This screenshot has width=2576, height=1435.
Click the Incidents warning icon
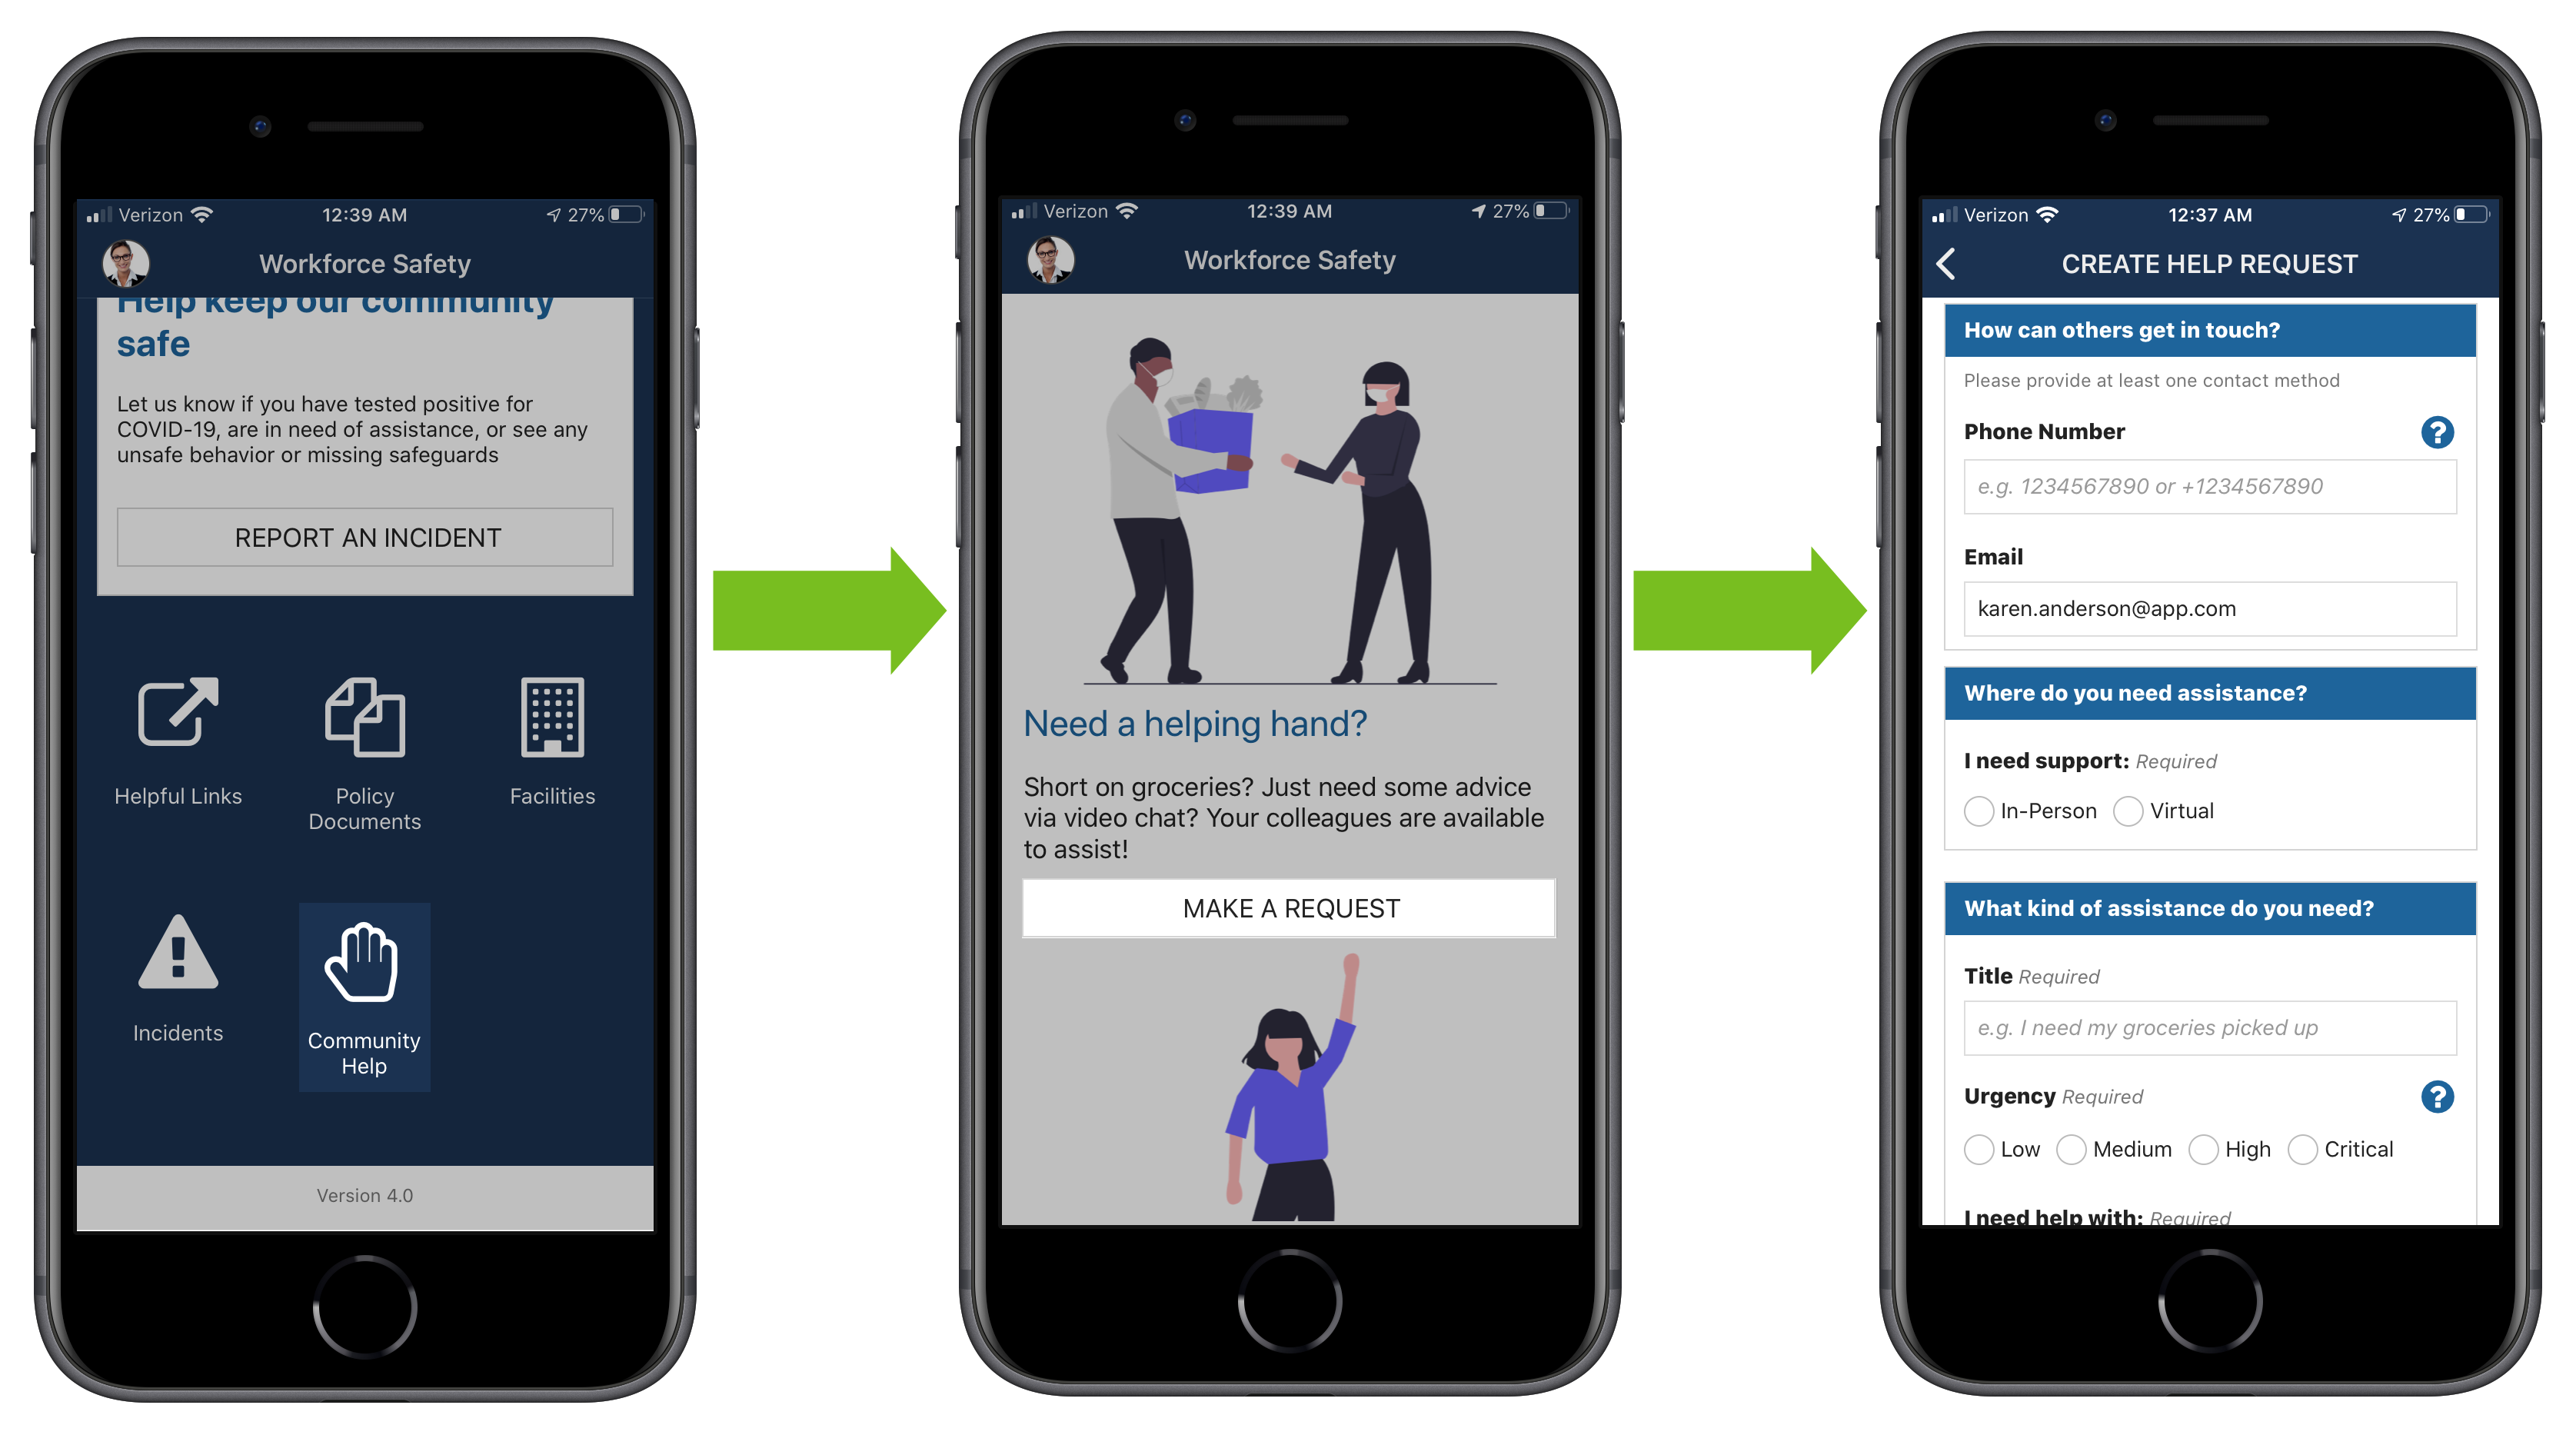coord(178,958)
